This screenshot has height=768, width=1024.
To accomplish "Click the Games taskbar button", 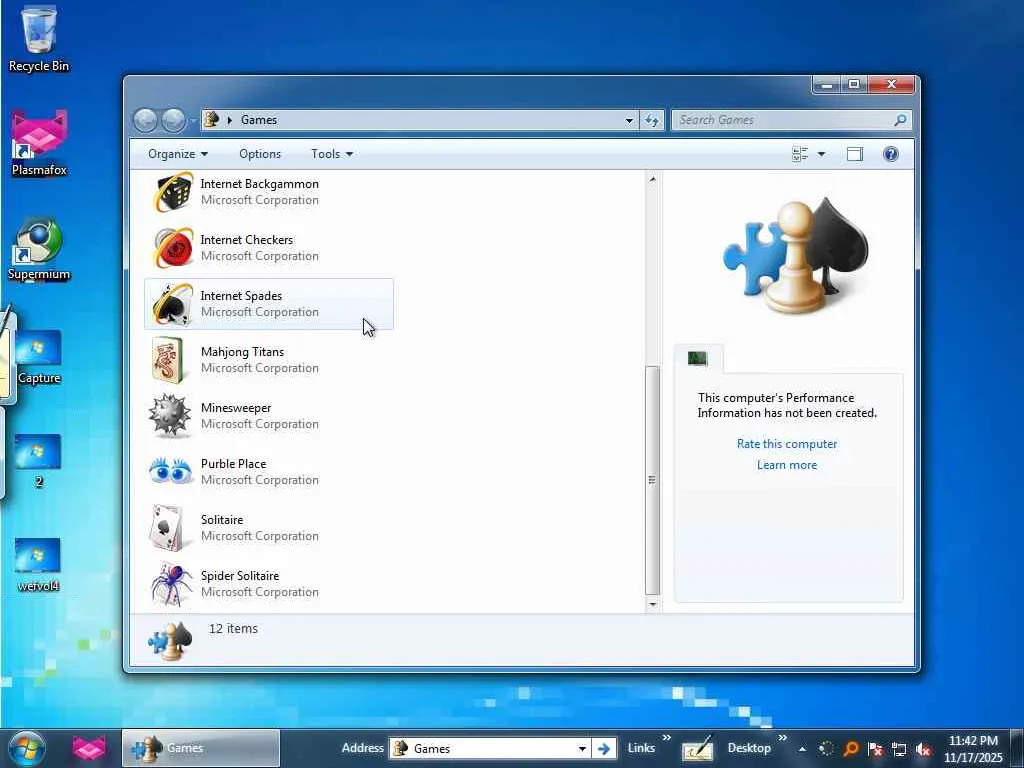I will coord(200,748).
